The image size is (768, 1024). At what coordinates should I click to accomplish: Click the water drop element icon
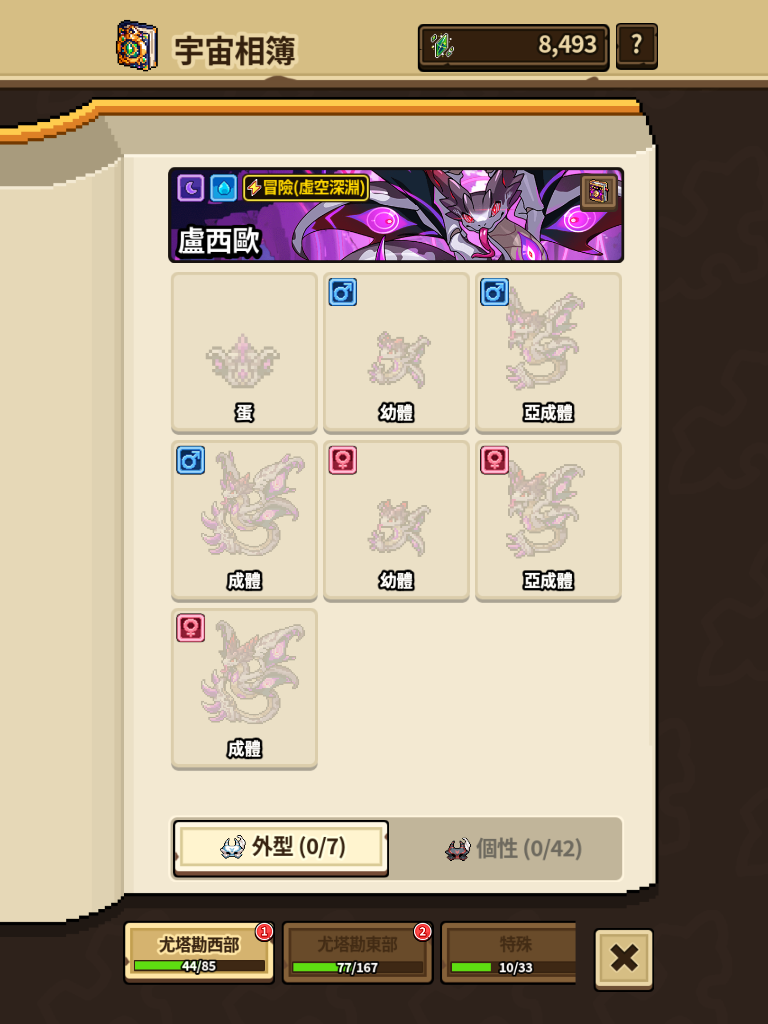click(x=224, y=188)
